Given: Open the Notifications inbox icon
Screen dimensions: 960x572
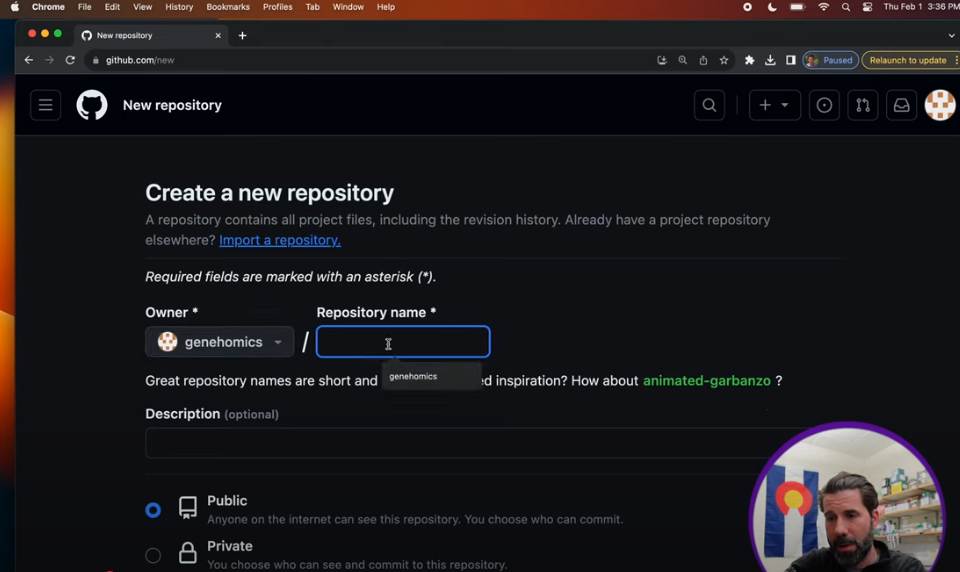Looking at the screenshot, I should tap(901, 105).
